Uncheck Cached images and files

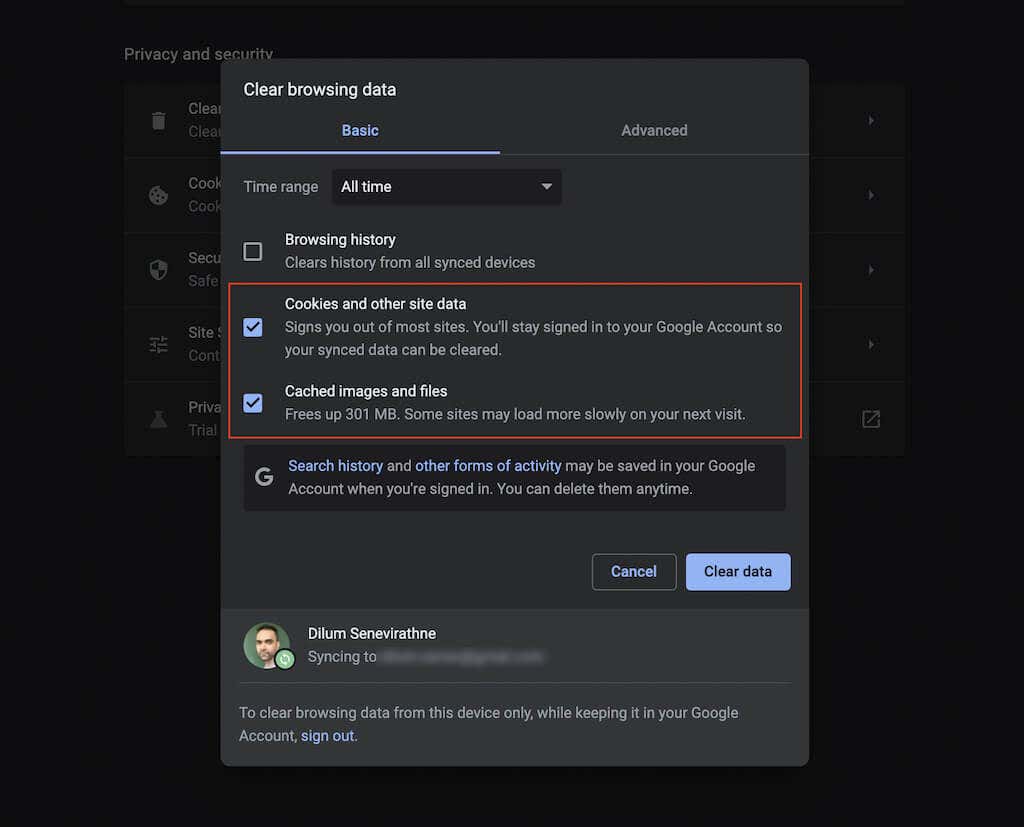coord(253,403)
